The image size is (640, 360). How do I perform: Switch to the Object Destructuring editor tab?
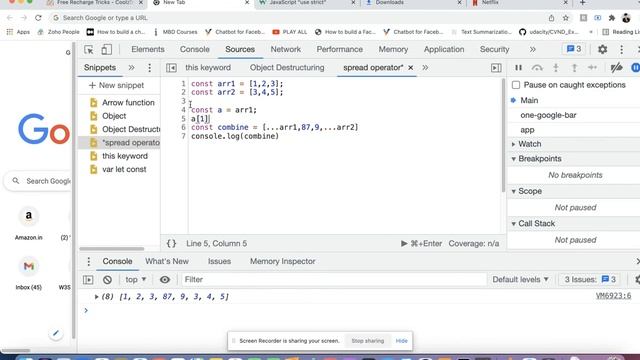pos(287,68)
